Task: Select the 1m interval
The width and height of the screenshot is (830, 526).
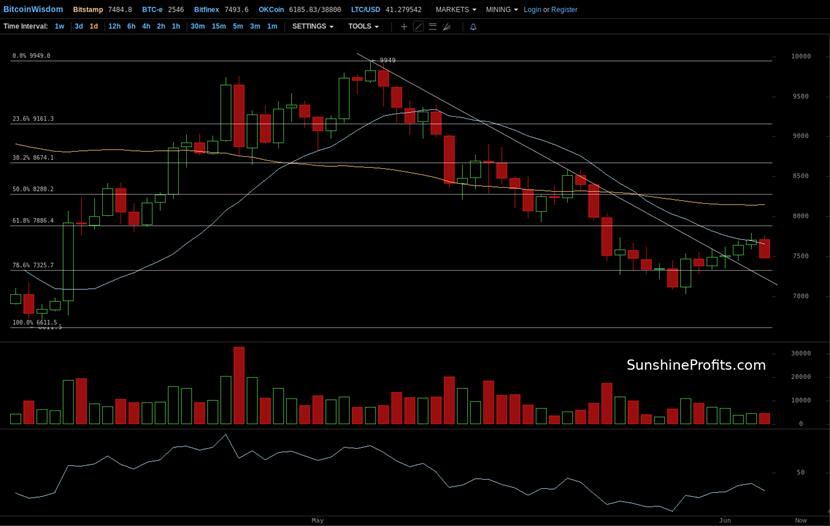Action: point(272,26)
